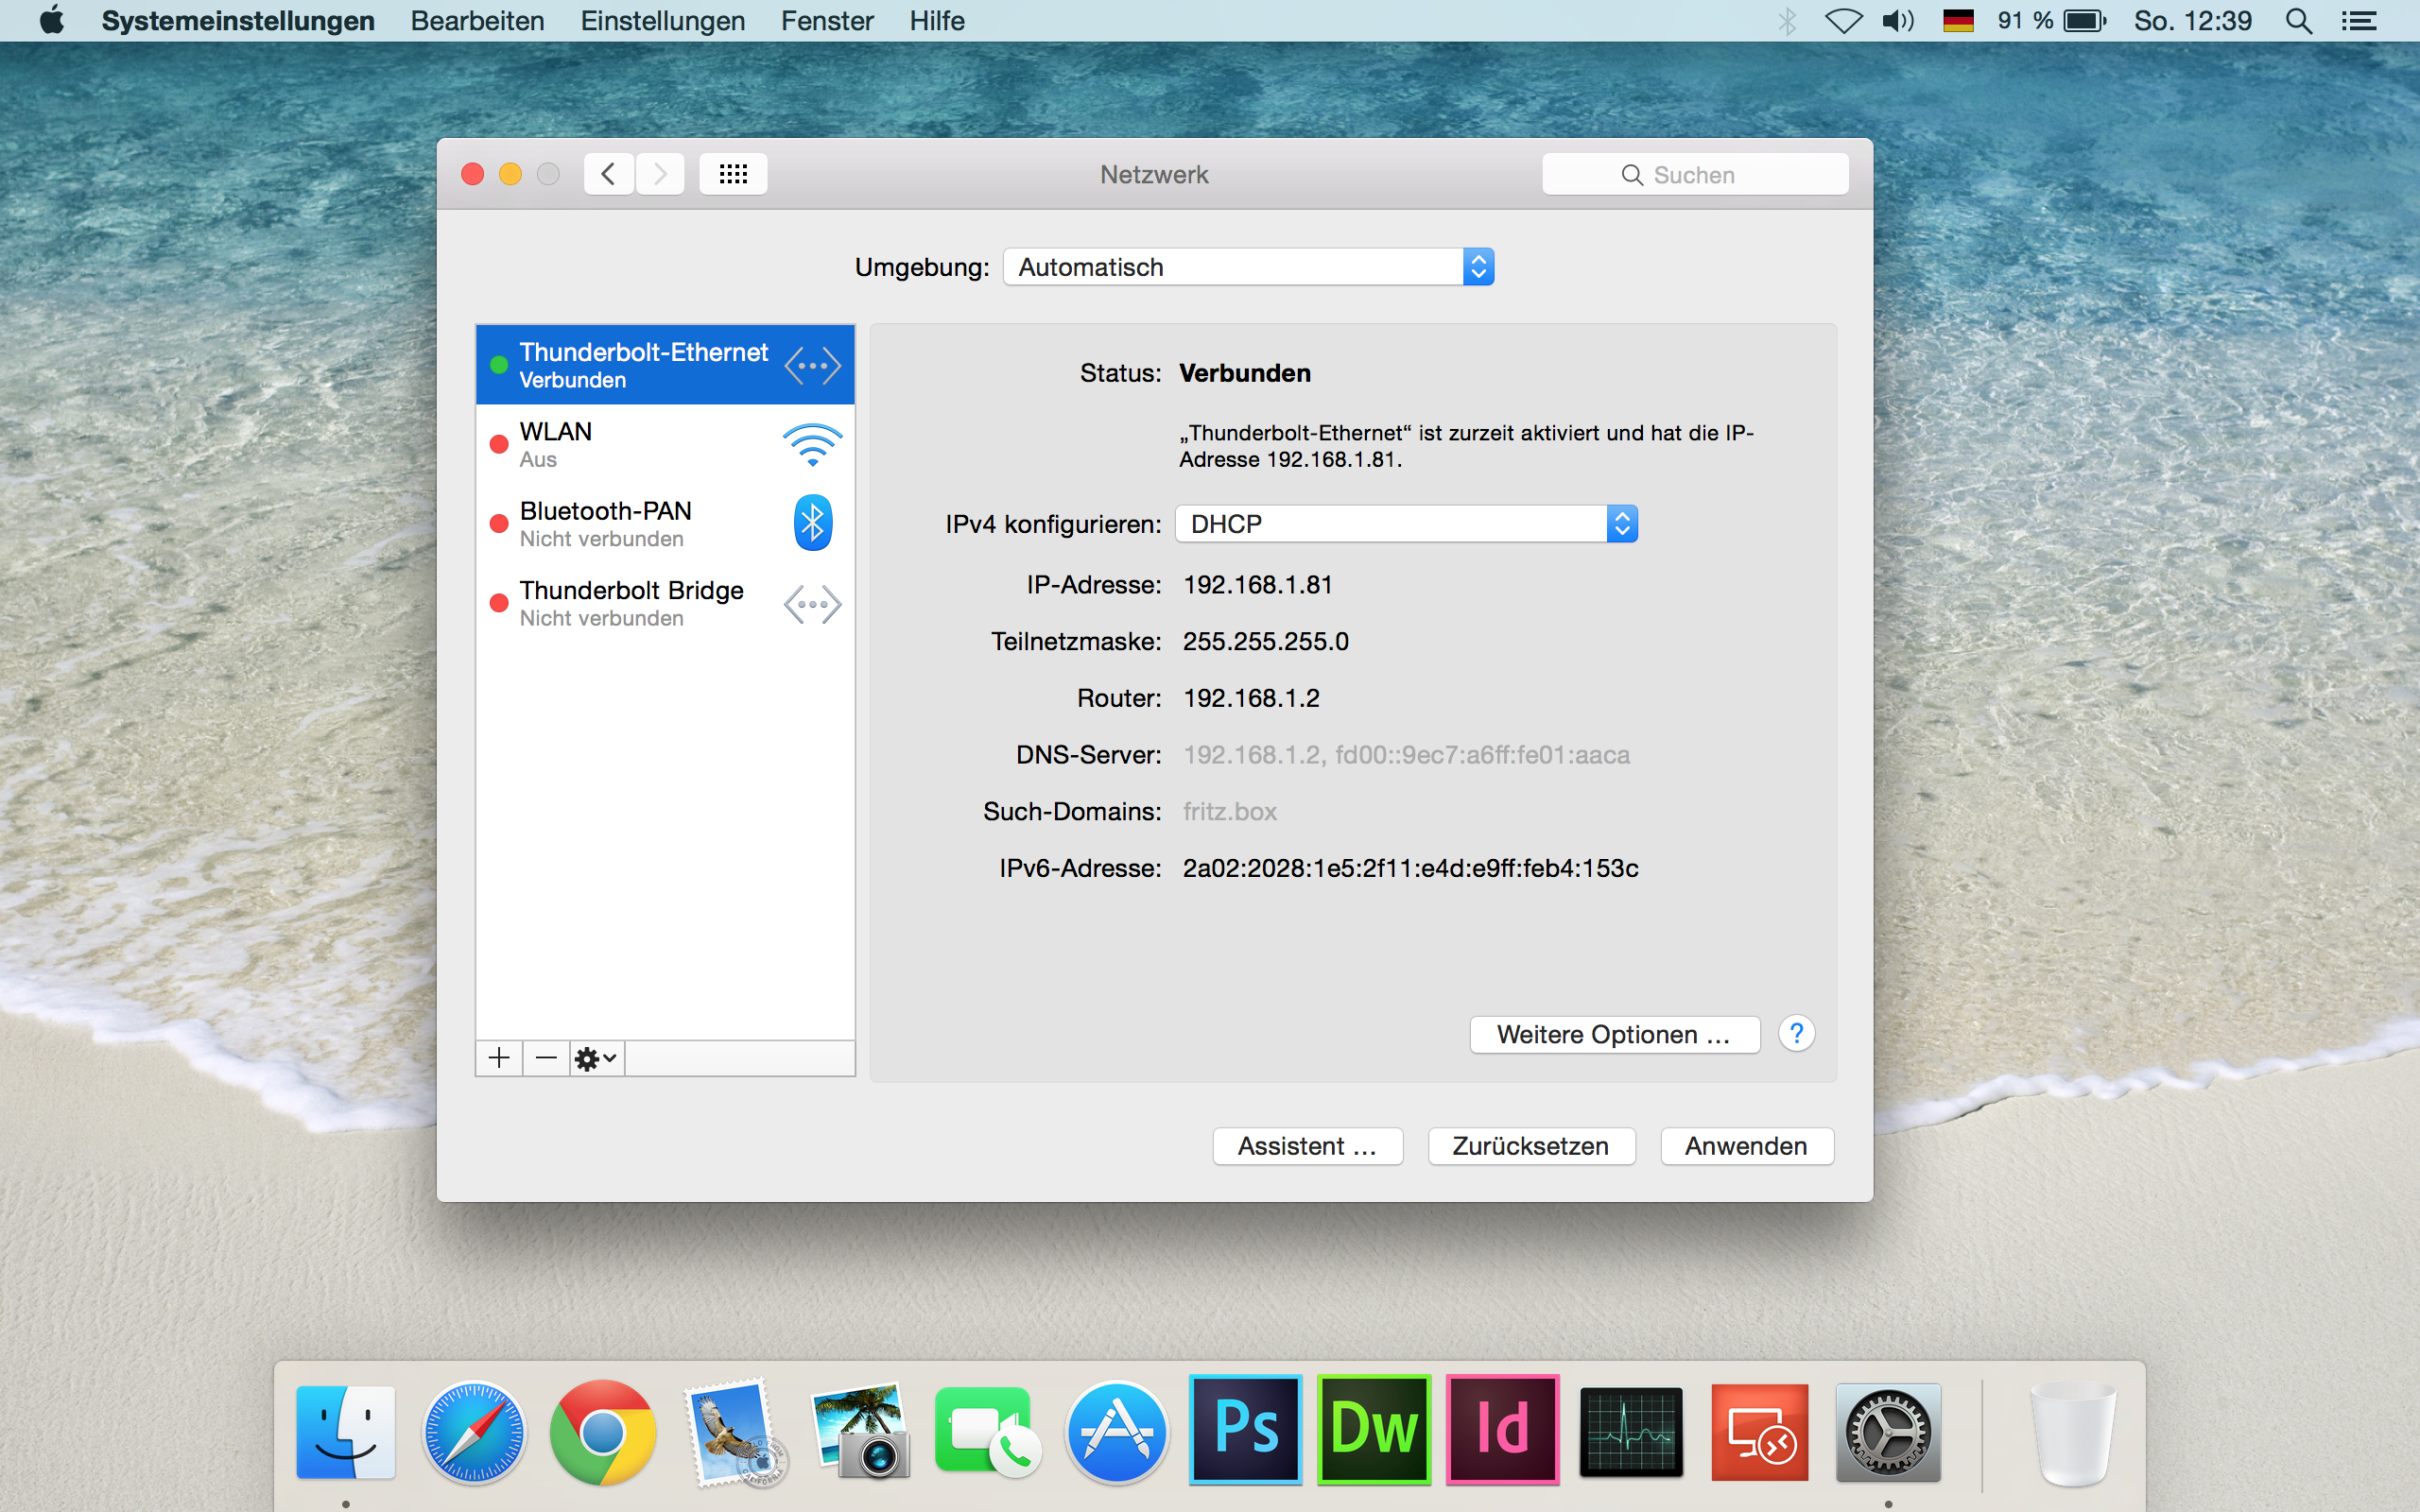2420x1512 pixels.
Task: Launch the App Store from Dock
Action: pyautogui.click(x=1117, y=1431)
